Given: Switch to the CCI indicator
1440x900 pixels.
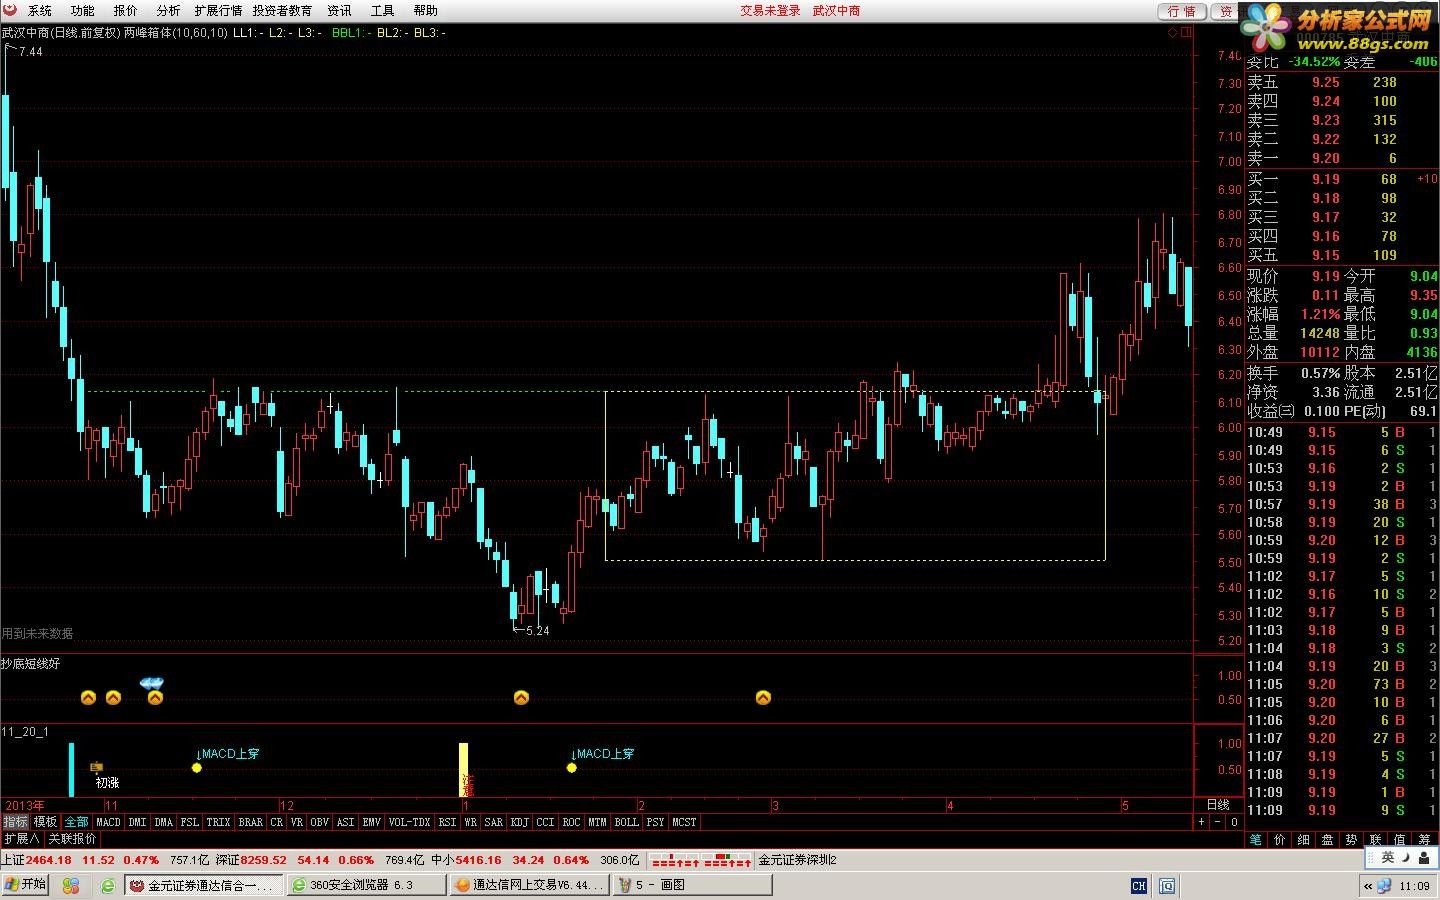Looking at the screenshot, I should tap(546, 822).
